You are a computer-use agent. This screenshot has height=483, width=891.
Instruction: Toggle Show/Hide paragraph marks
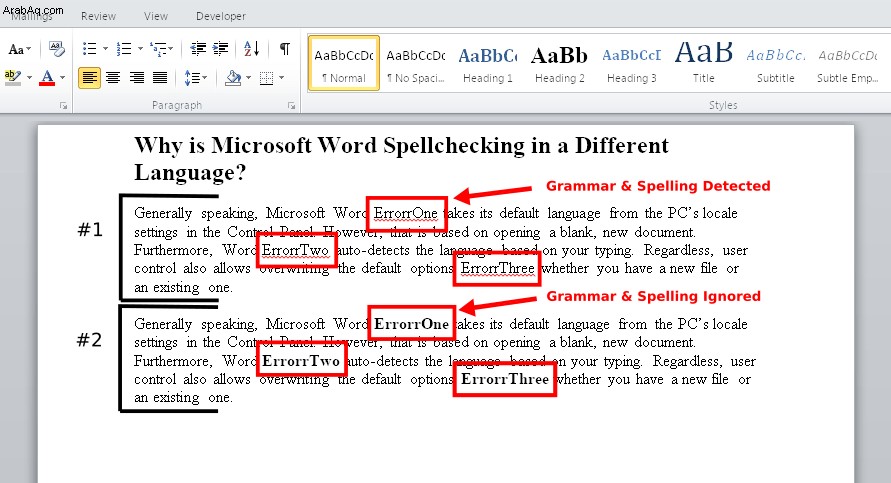[285, 49]
